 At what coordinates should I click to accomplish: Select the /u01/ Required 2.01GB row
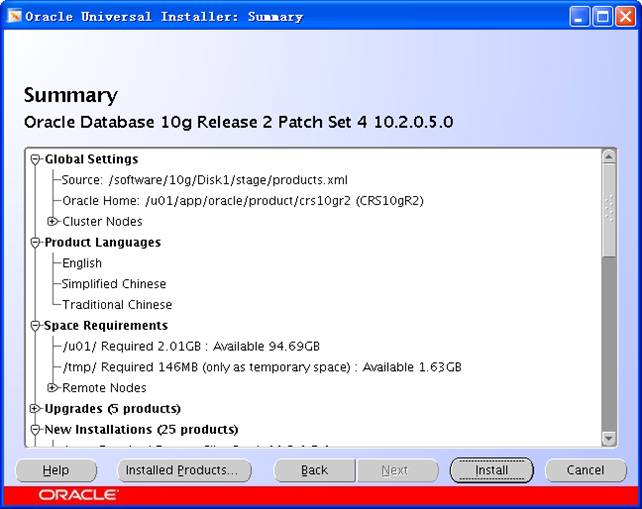click(191, 346)
